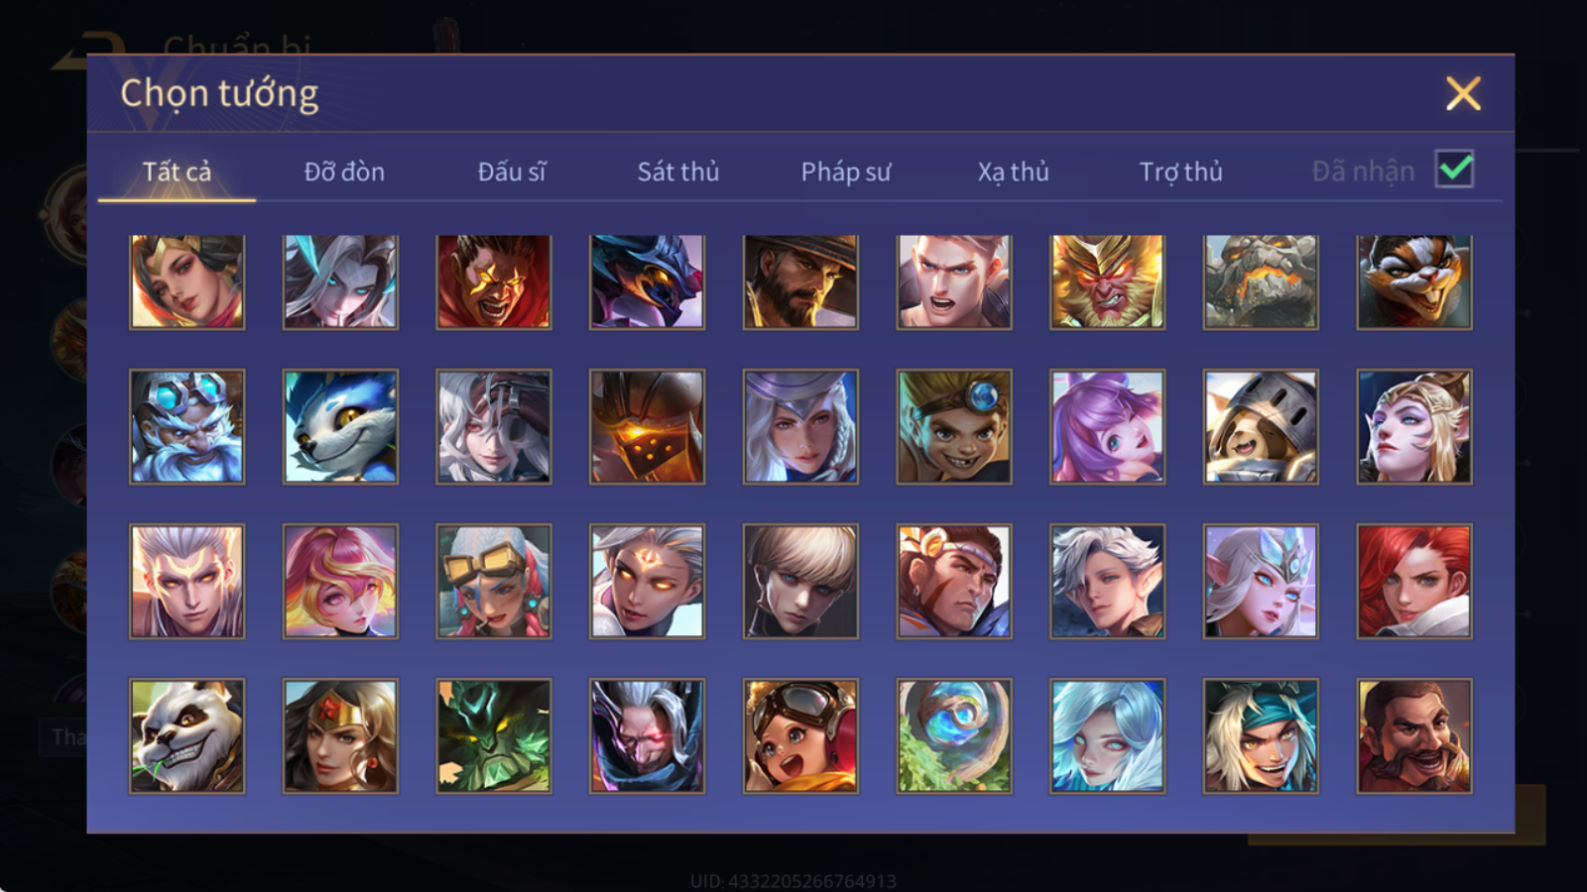Viewport: 1587px width, 892px height.
Task: Select the blue-bearded dwarf with goggles
Action: coord(187,427)
